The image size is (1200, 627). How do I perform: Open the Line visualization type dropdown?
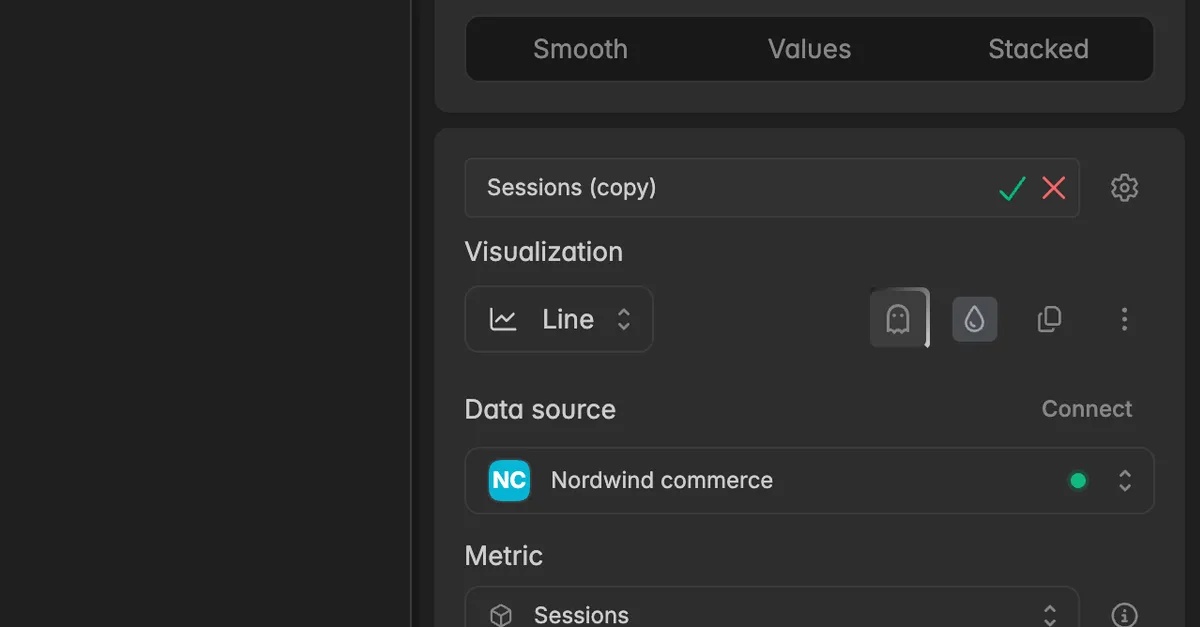click(559, 319)
